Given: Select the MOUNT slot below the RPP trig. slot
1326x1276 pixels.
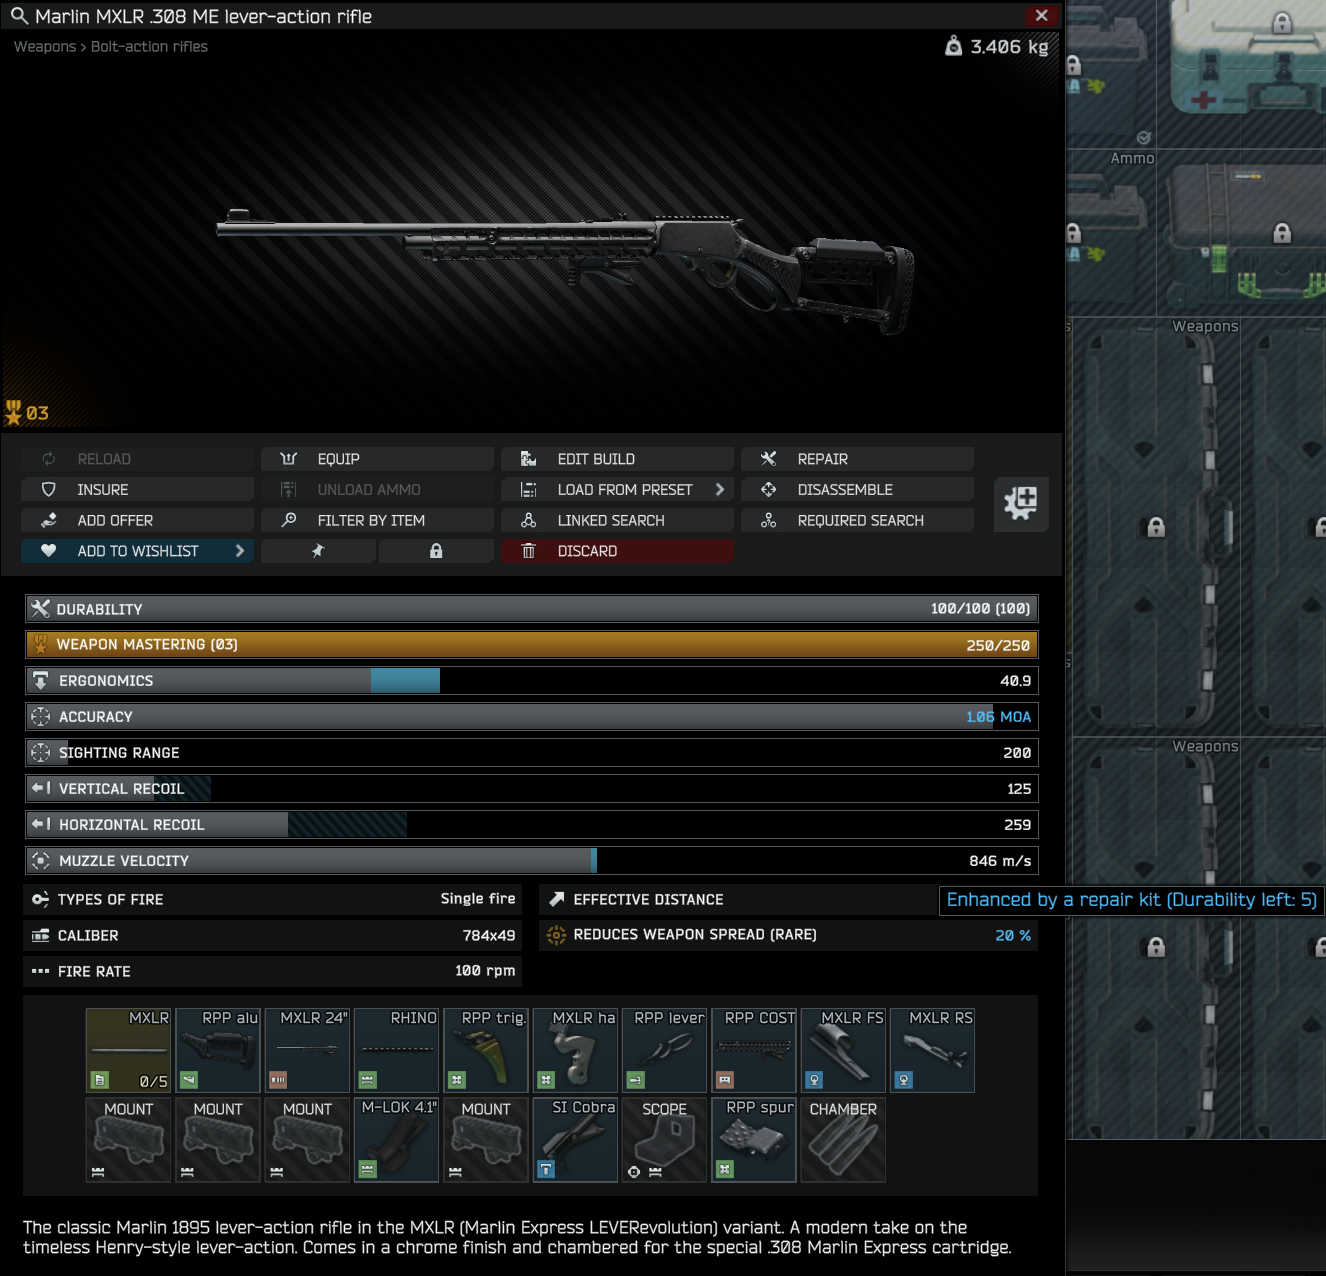Looking at the screenshot, I should 486,1140.
